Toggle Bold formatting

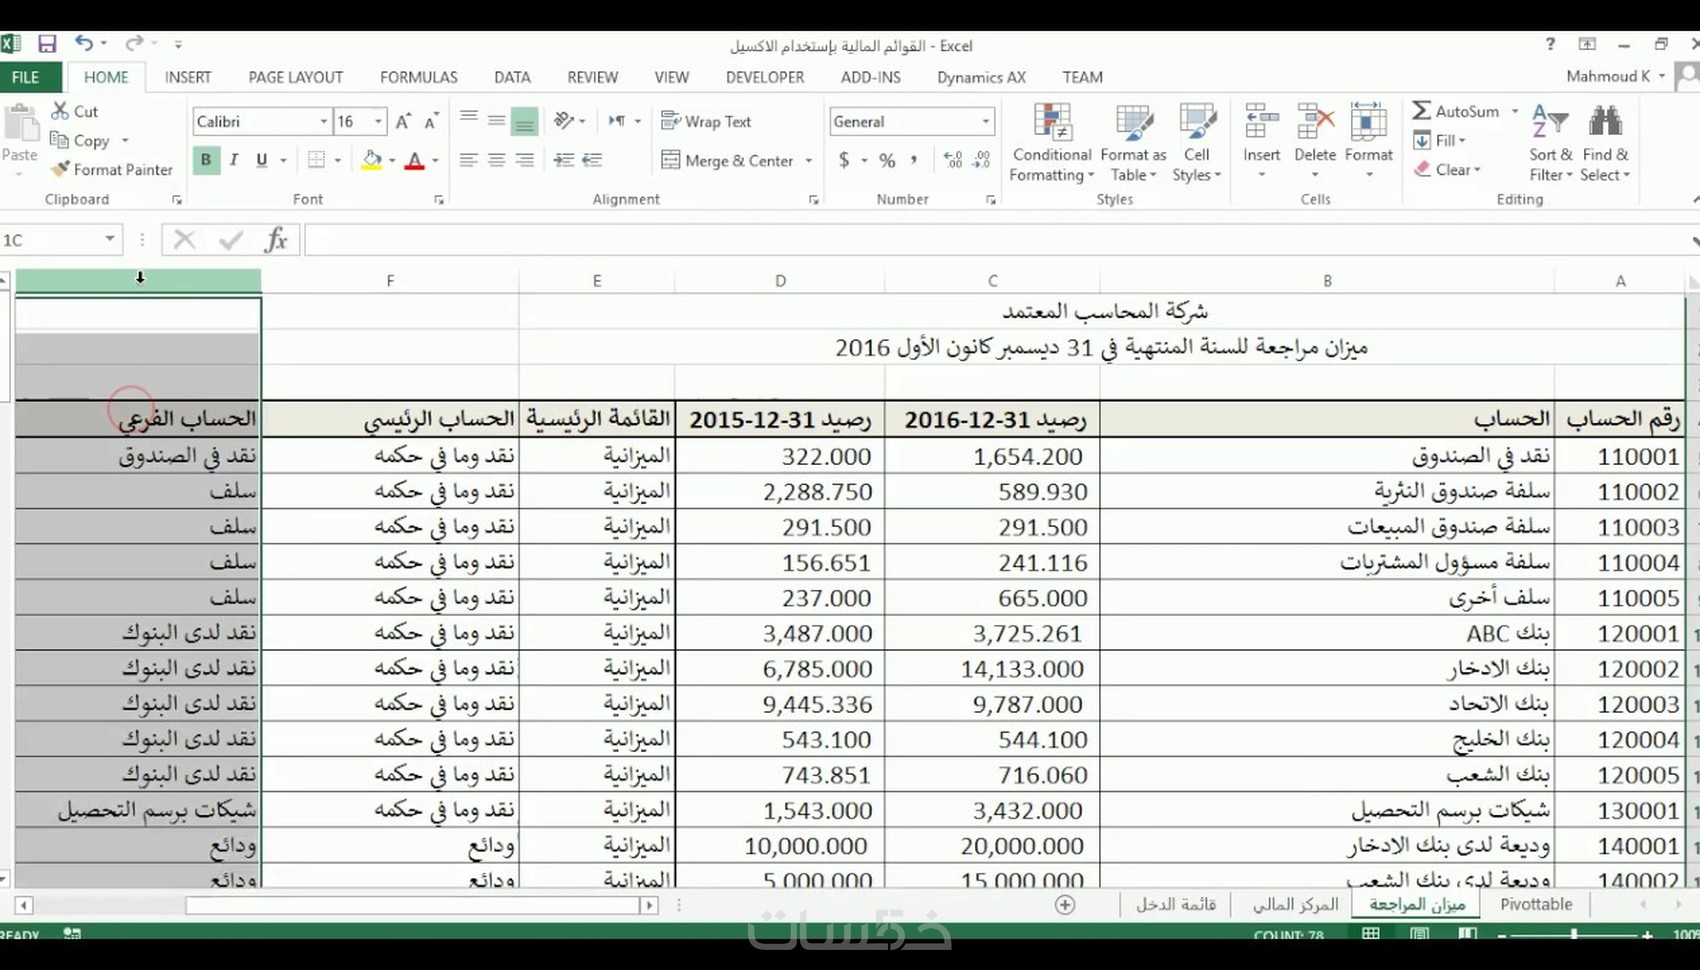[206, 160]
